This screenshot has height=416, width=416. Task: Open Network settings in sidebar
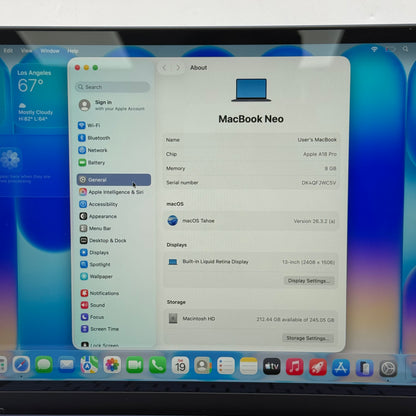[x=93, y=150]
